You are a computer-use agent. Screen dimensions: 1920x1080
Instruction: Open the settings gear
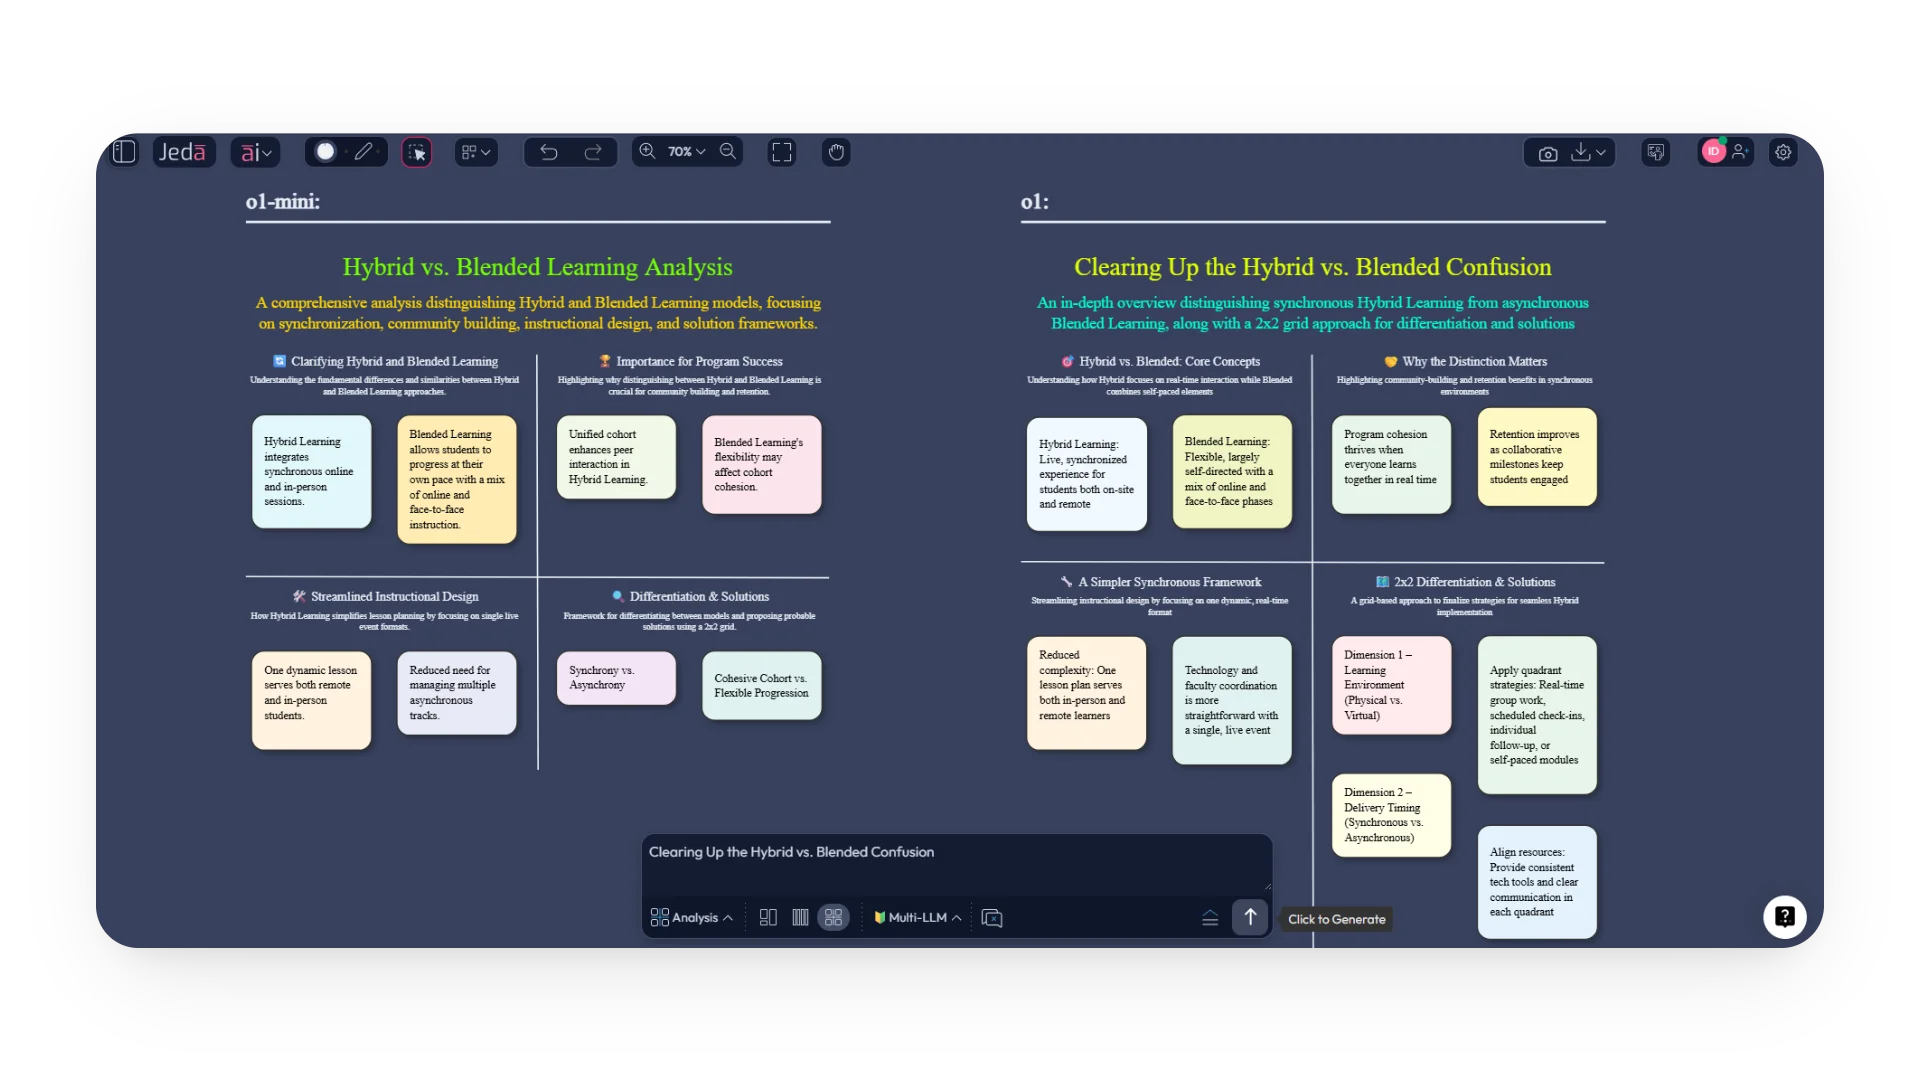point(1783,152)
